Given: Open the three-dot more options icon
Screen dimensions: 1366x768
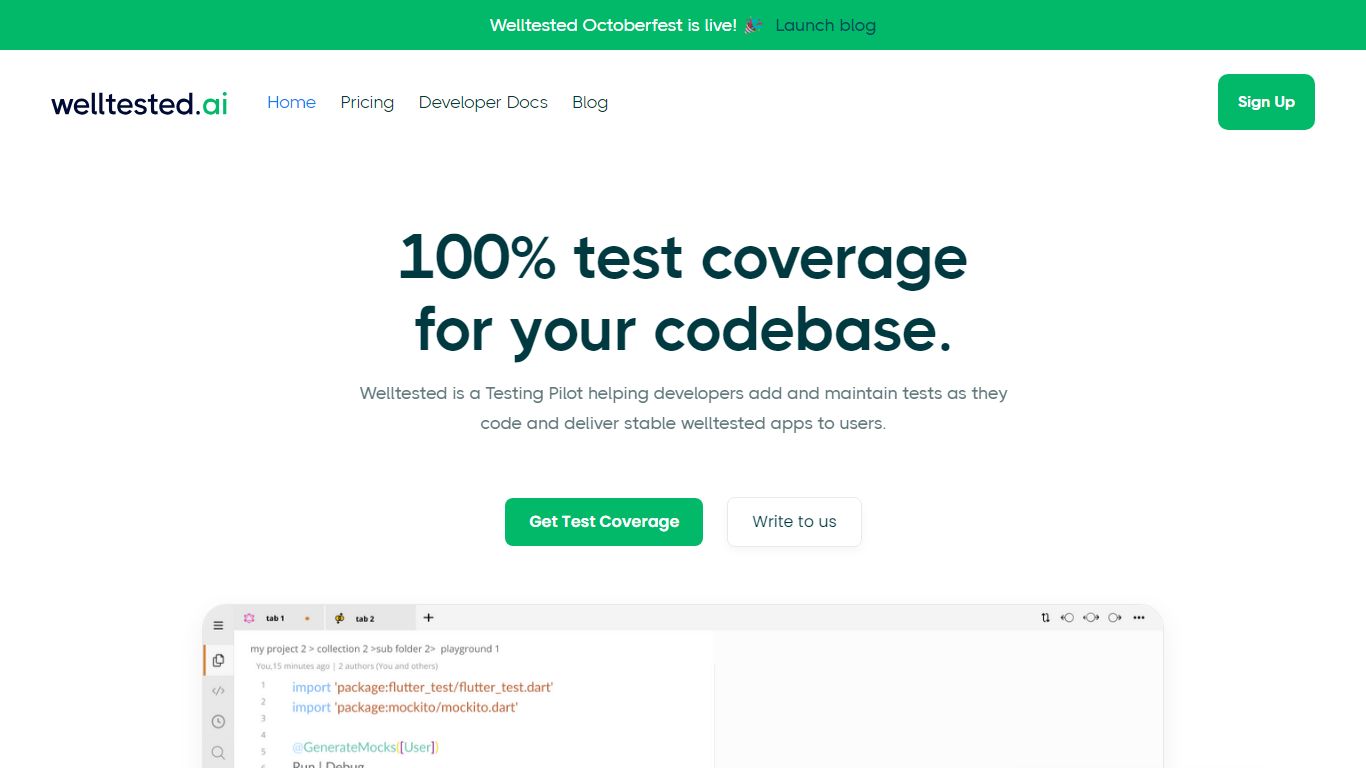Looking at the screenshot, I should pos(1138,618).
